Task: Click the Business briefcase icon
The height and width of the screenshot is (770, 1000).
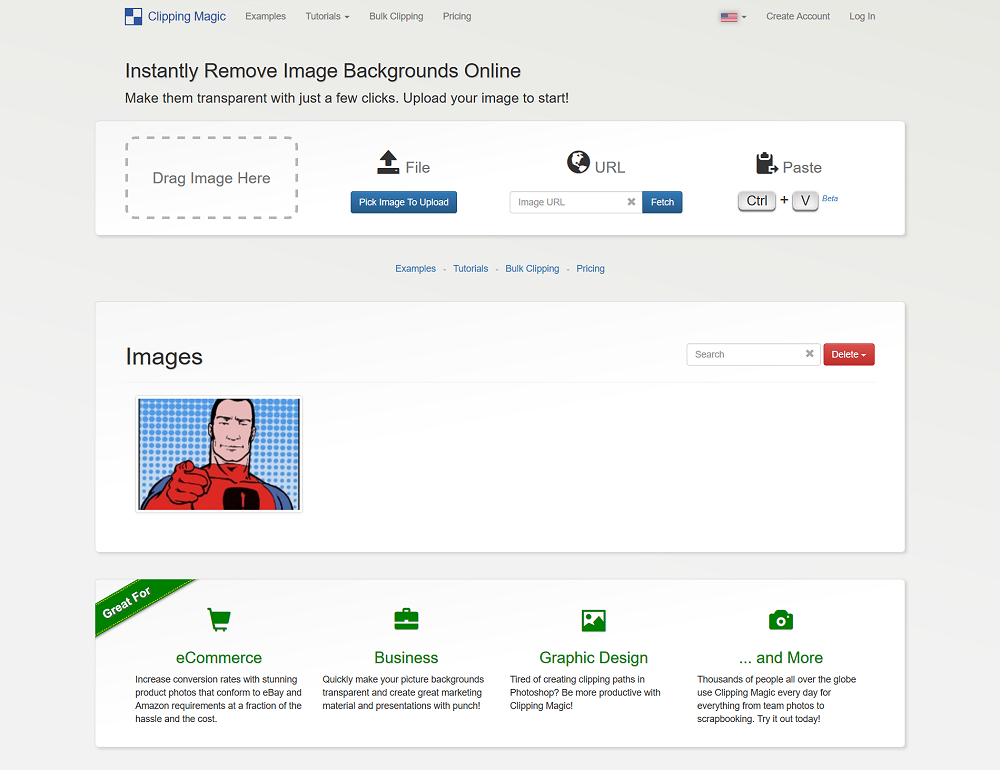Action: pos(406,619)
